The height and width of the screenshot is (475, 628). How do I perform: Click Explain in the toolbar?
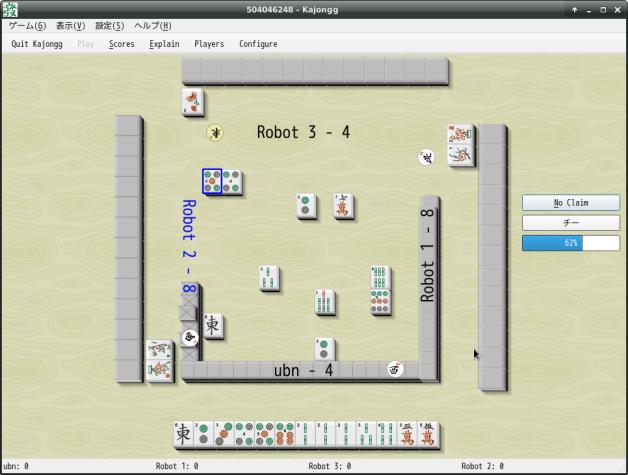tap(164, 44)
